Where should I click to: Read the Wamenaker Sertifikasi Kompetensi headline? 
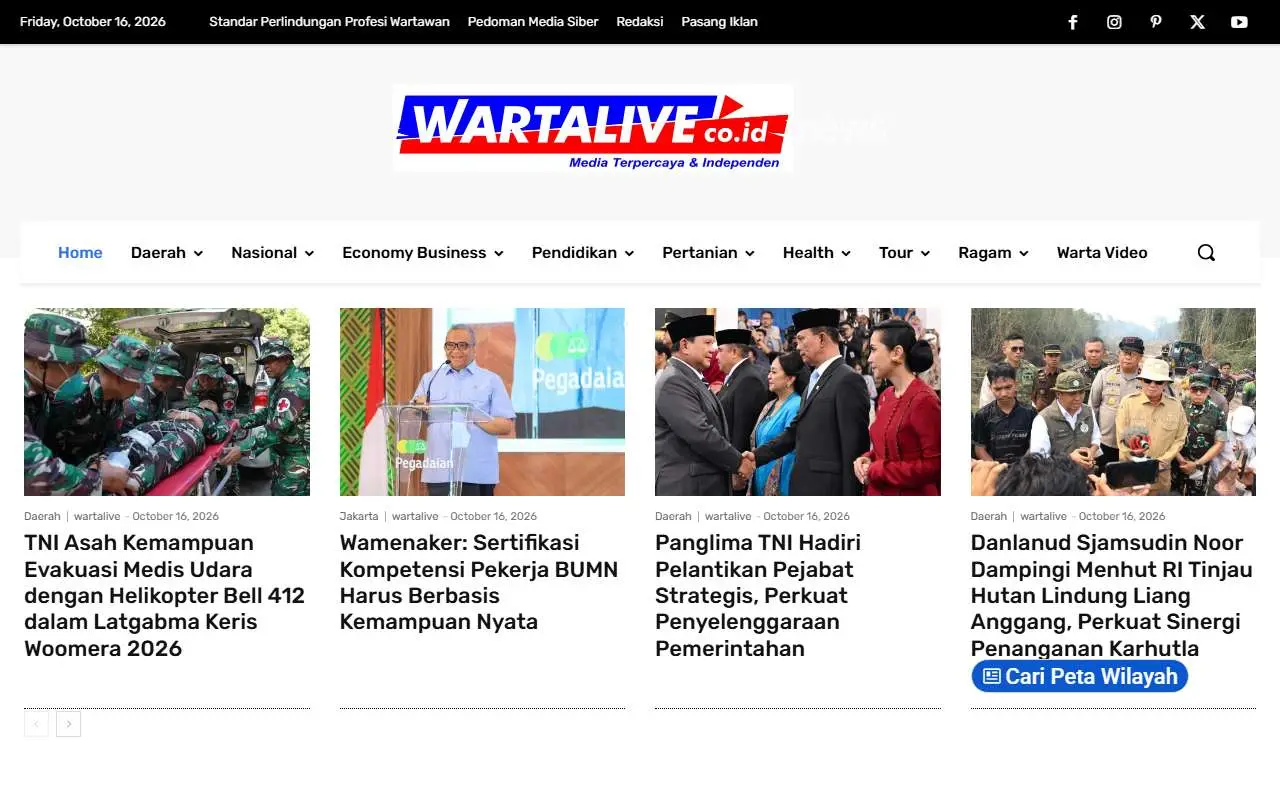[x=479, y=582]
